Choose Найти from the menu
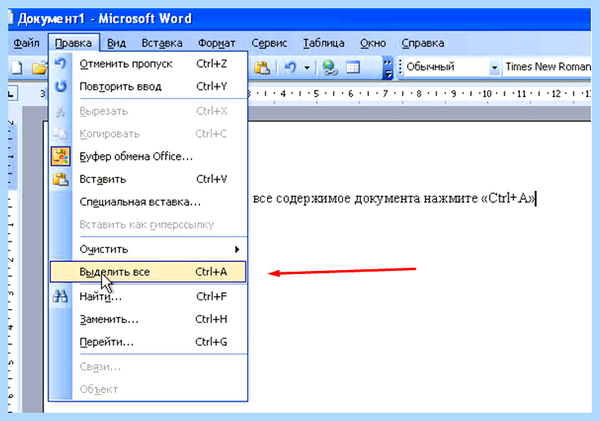 pos(148,296)
